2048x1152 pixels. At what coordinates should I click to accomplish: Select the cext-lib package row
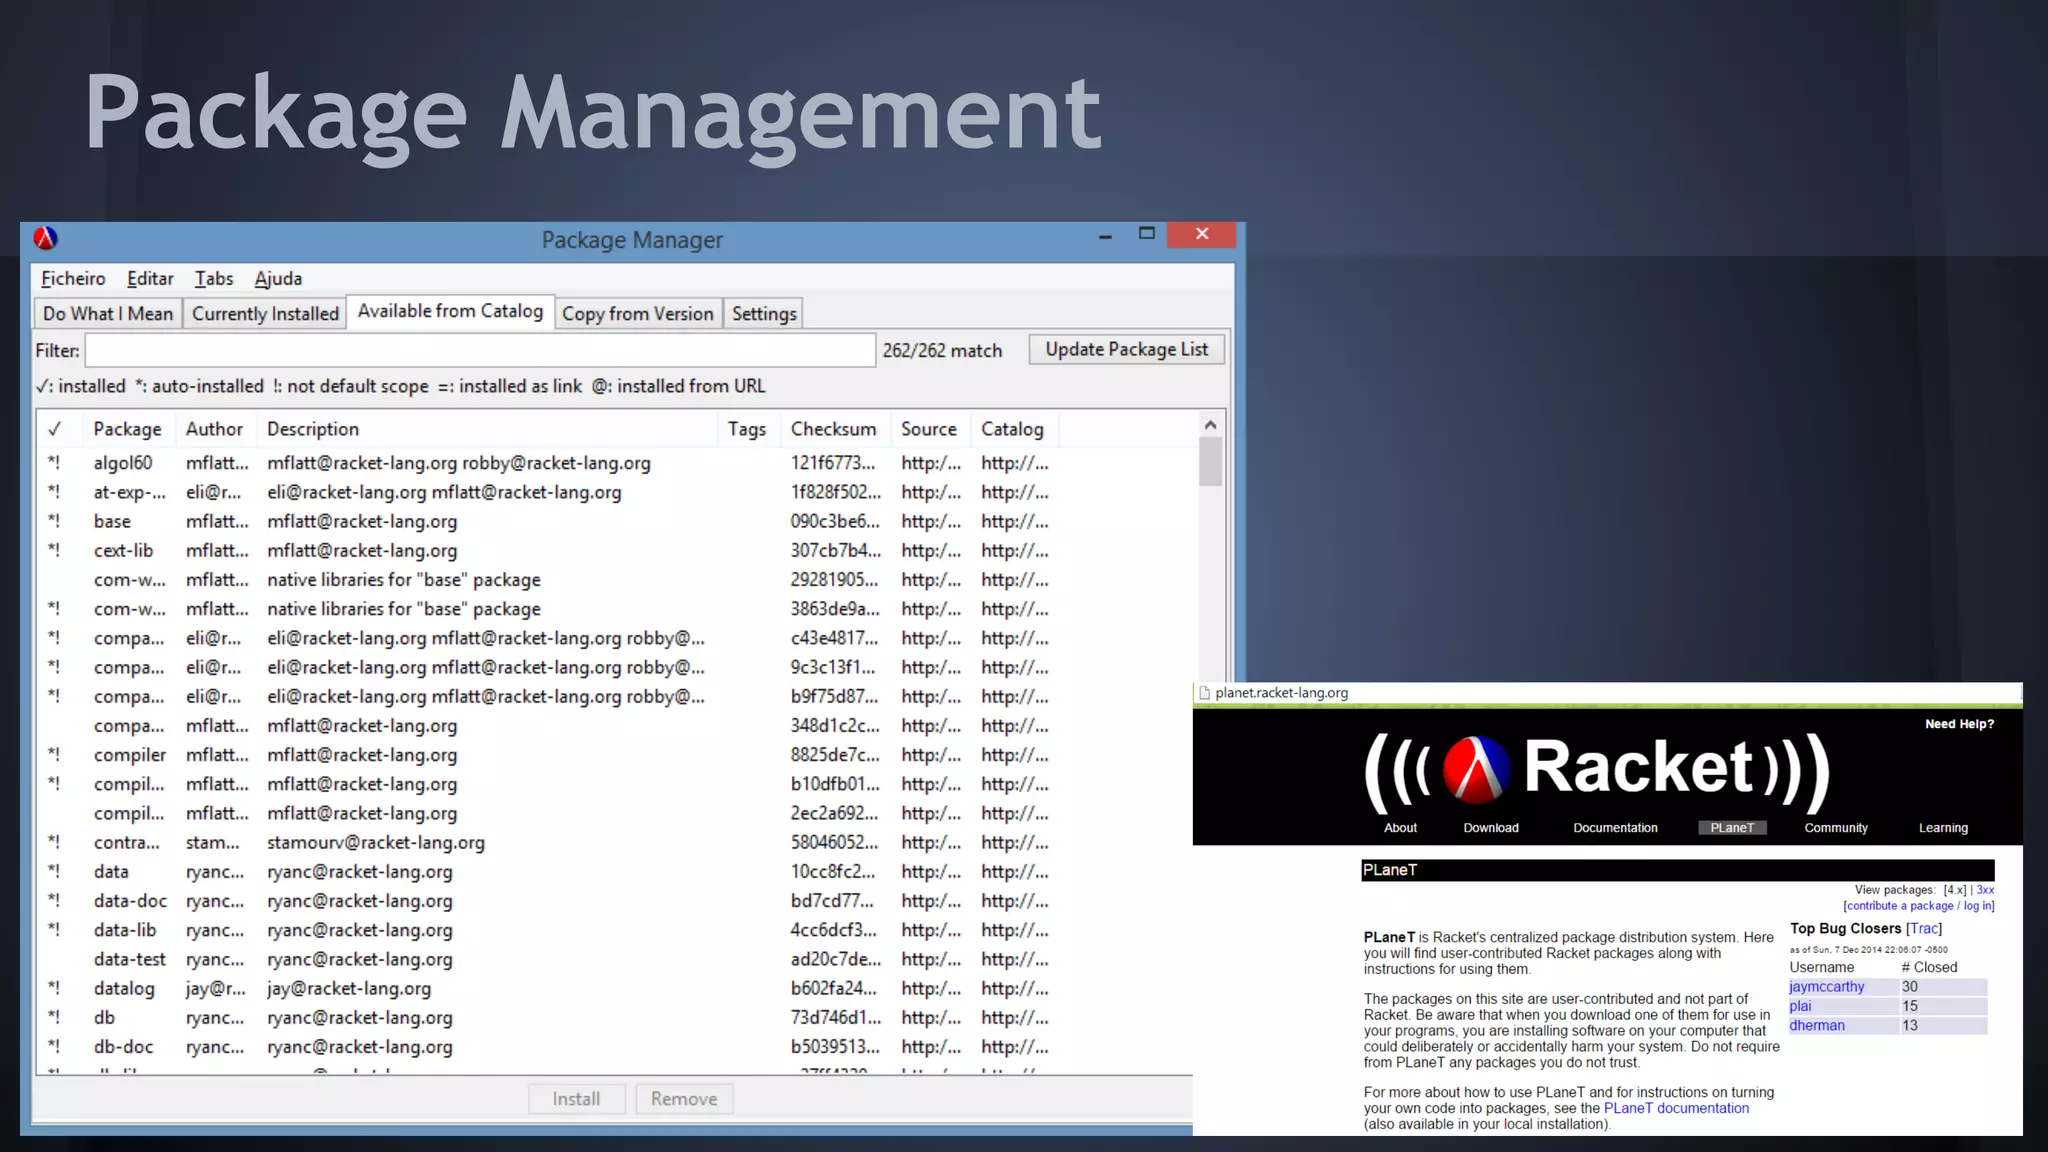(x=617, y=550)
